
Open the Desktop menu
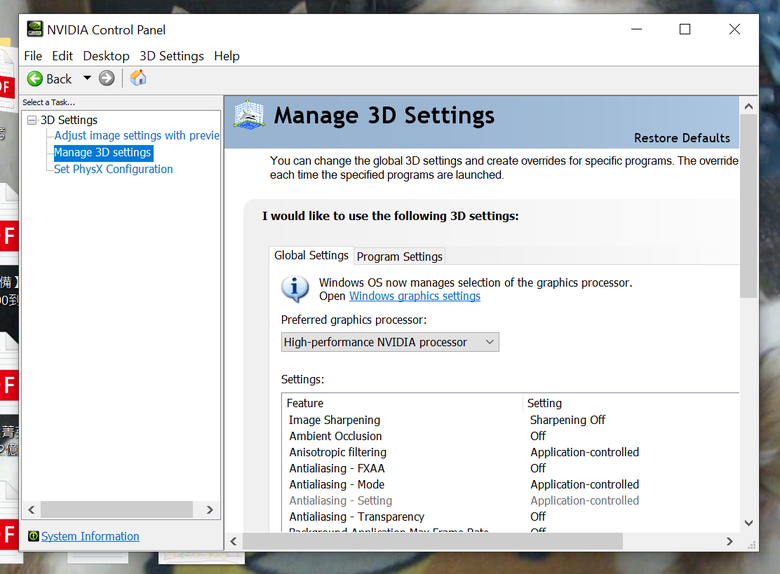106,56
